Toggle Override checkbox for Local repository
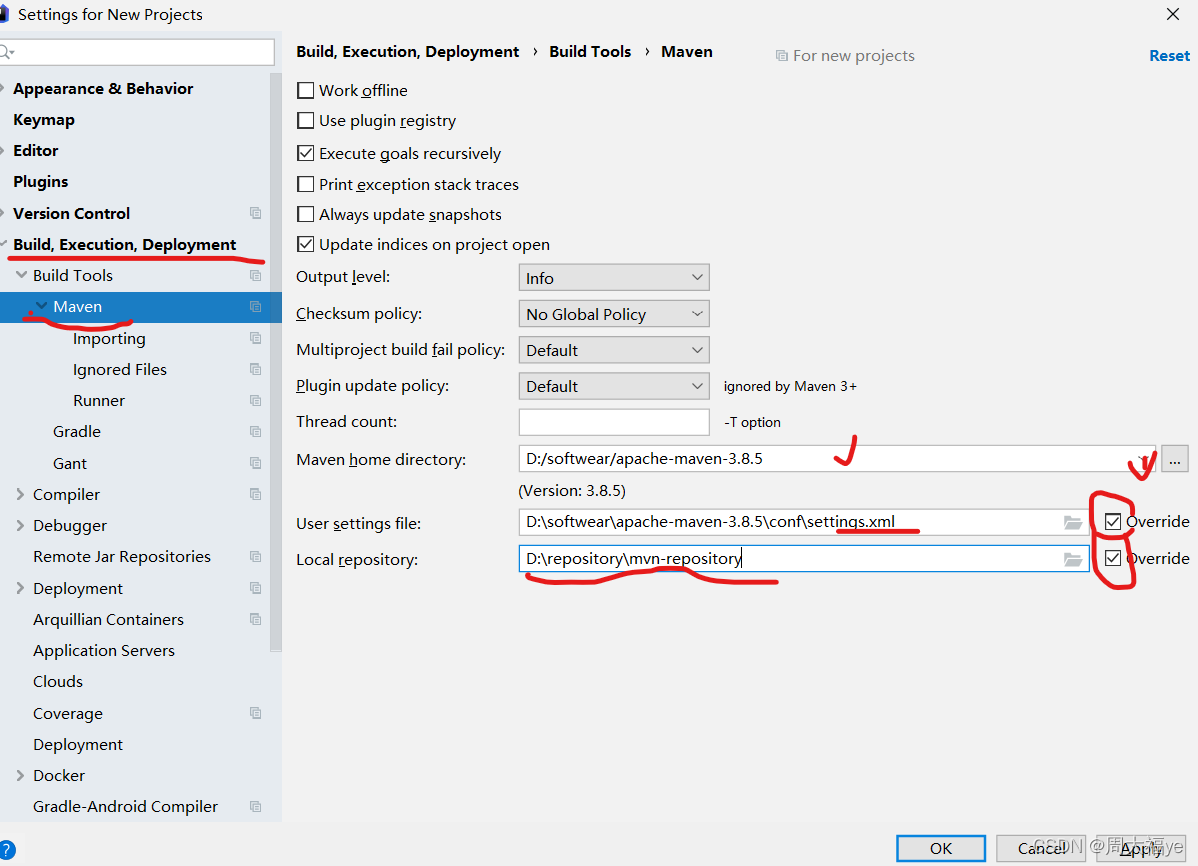The width and height of the screenshot is (1198, 866). point(1113,558)
